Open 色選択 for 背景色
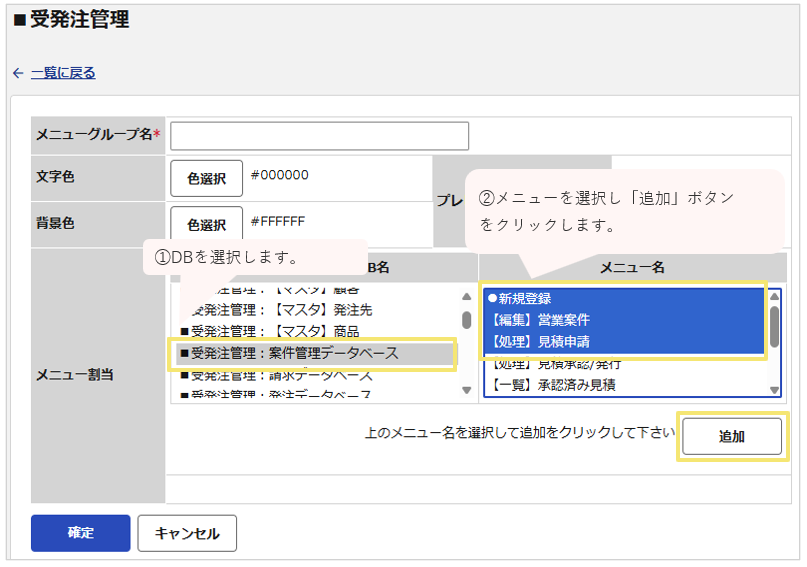Image resolution: width=807 pixels, height=567 pixels. click(x=206, y=224)
